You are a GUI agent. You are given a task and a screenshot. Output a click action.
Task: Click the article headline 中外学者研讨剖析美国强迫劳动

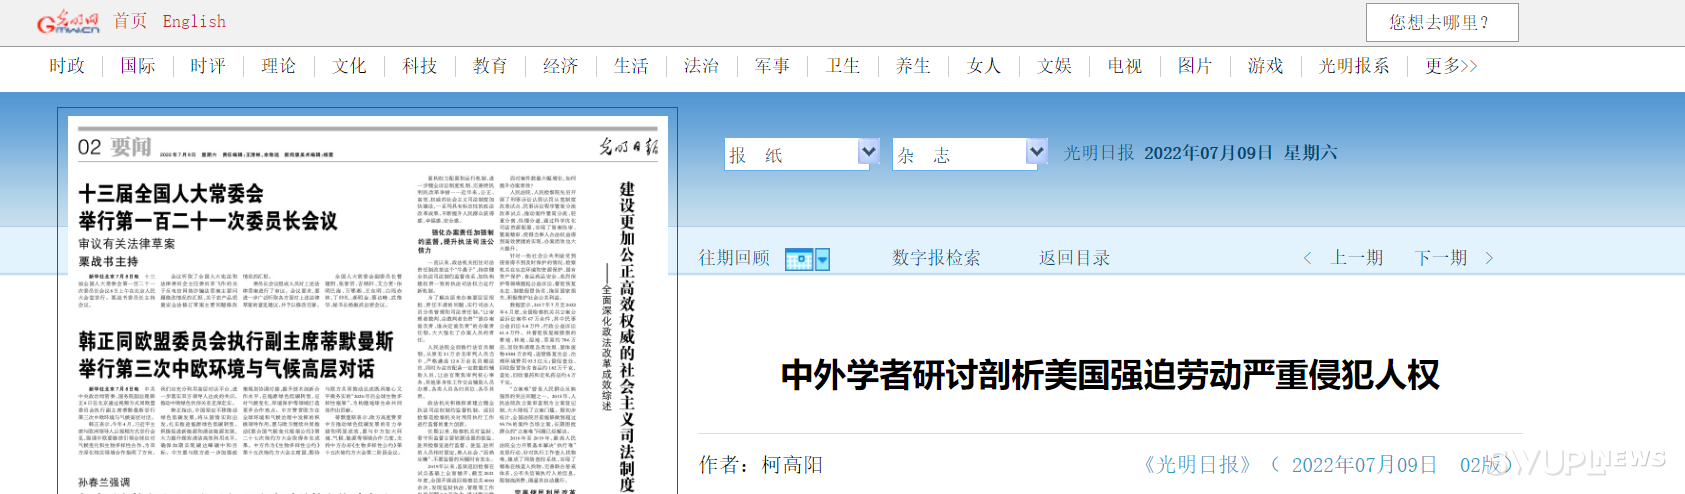tap(1110, 375)
